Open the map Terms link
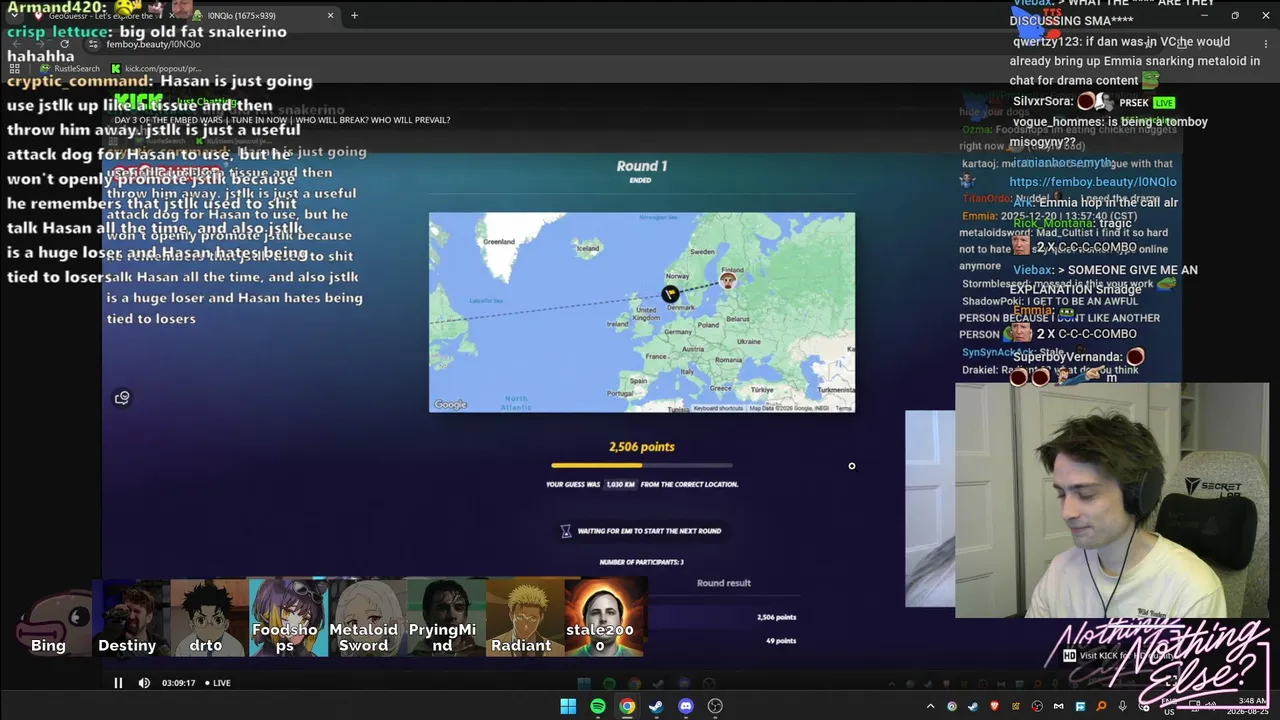 [844, 408]
